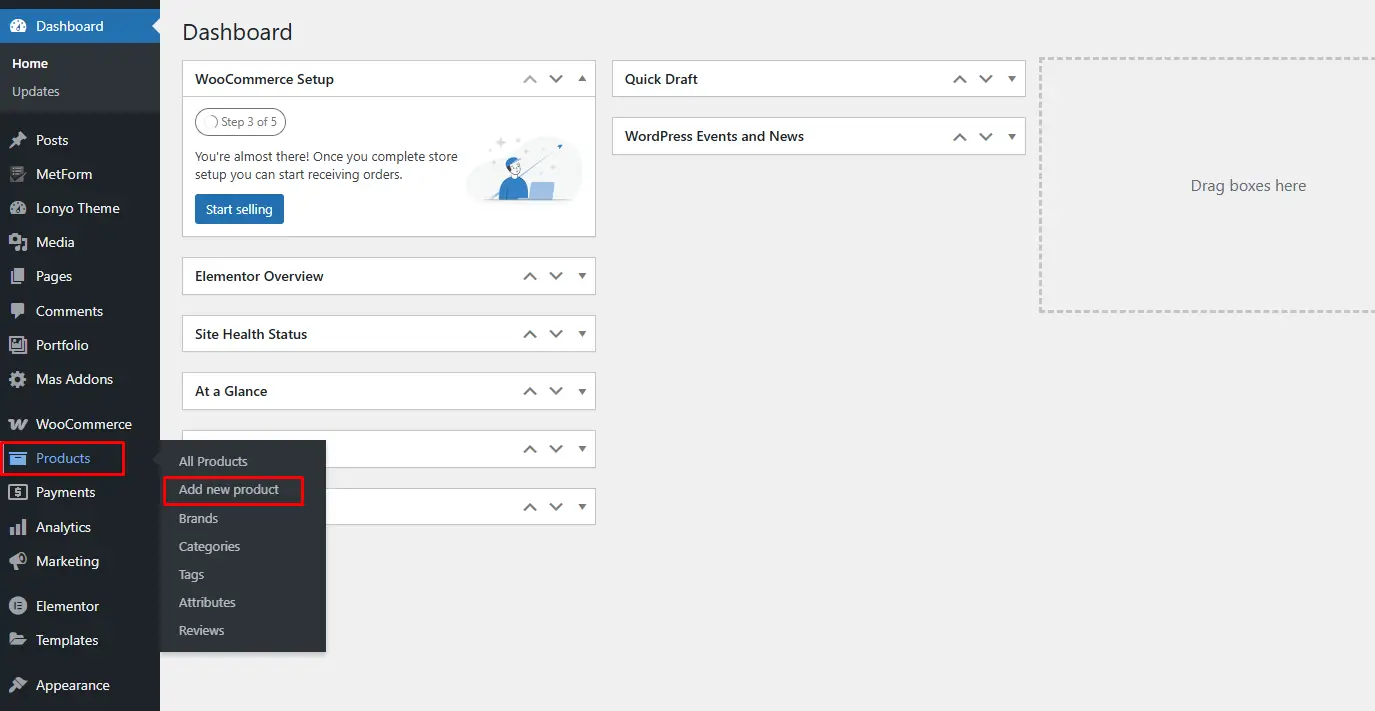Click the Dashboard page heading
The image size is (1375, 711).
tap(237, 32)
